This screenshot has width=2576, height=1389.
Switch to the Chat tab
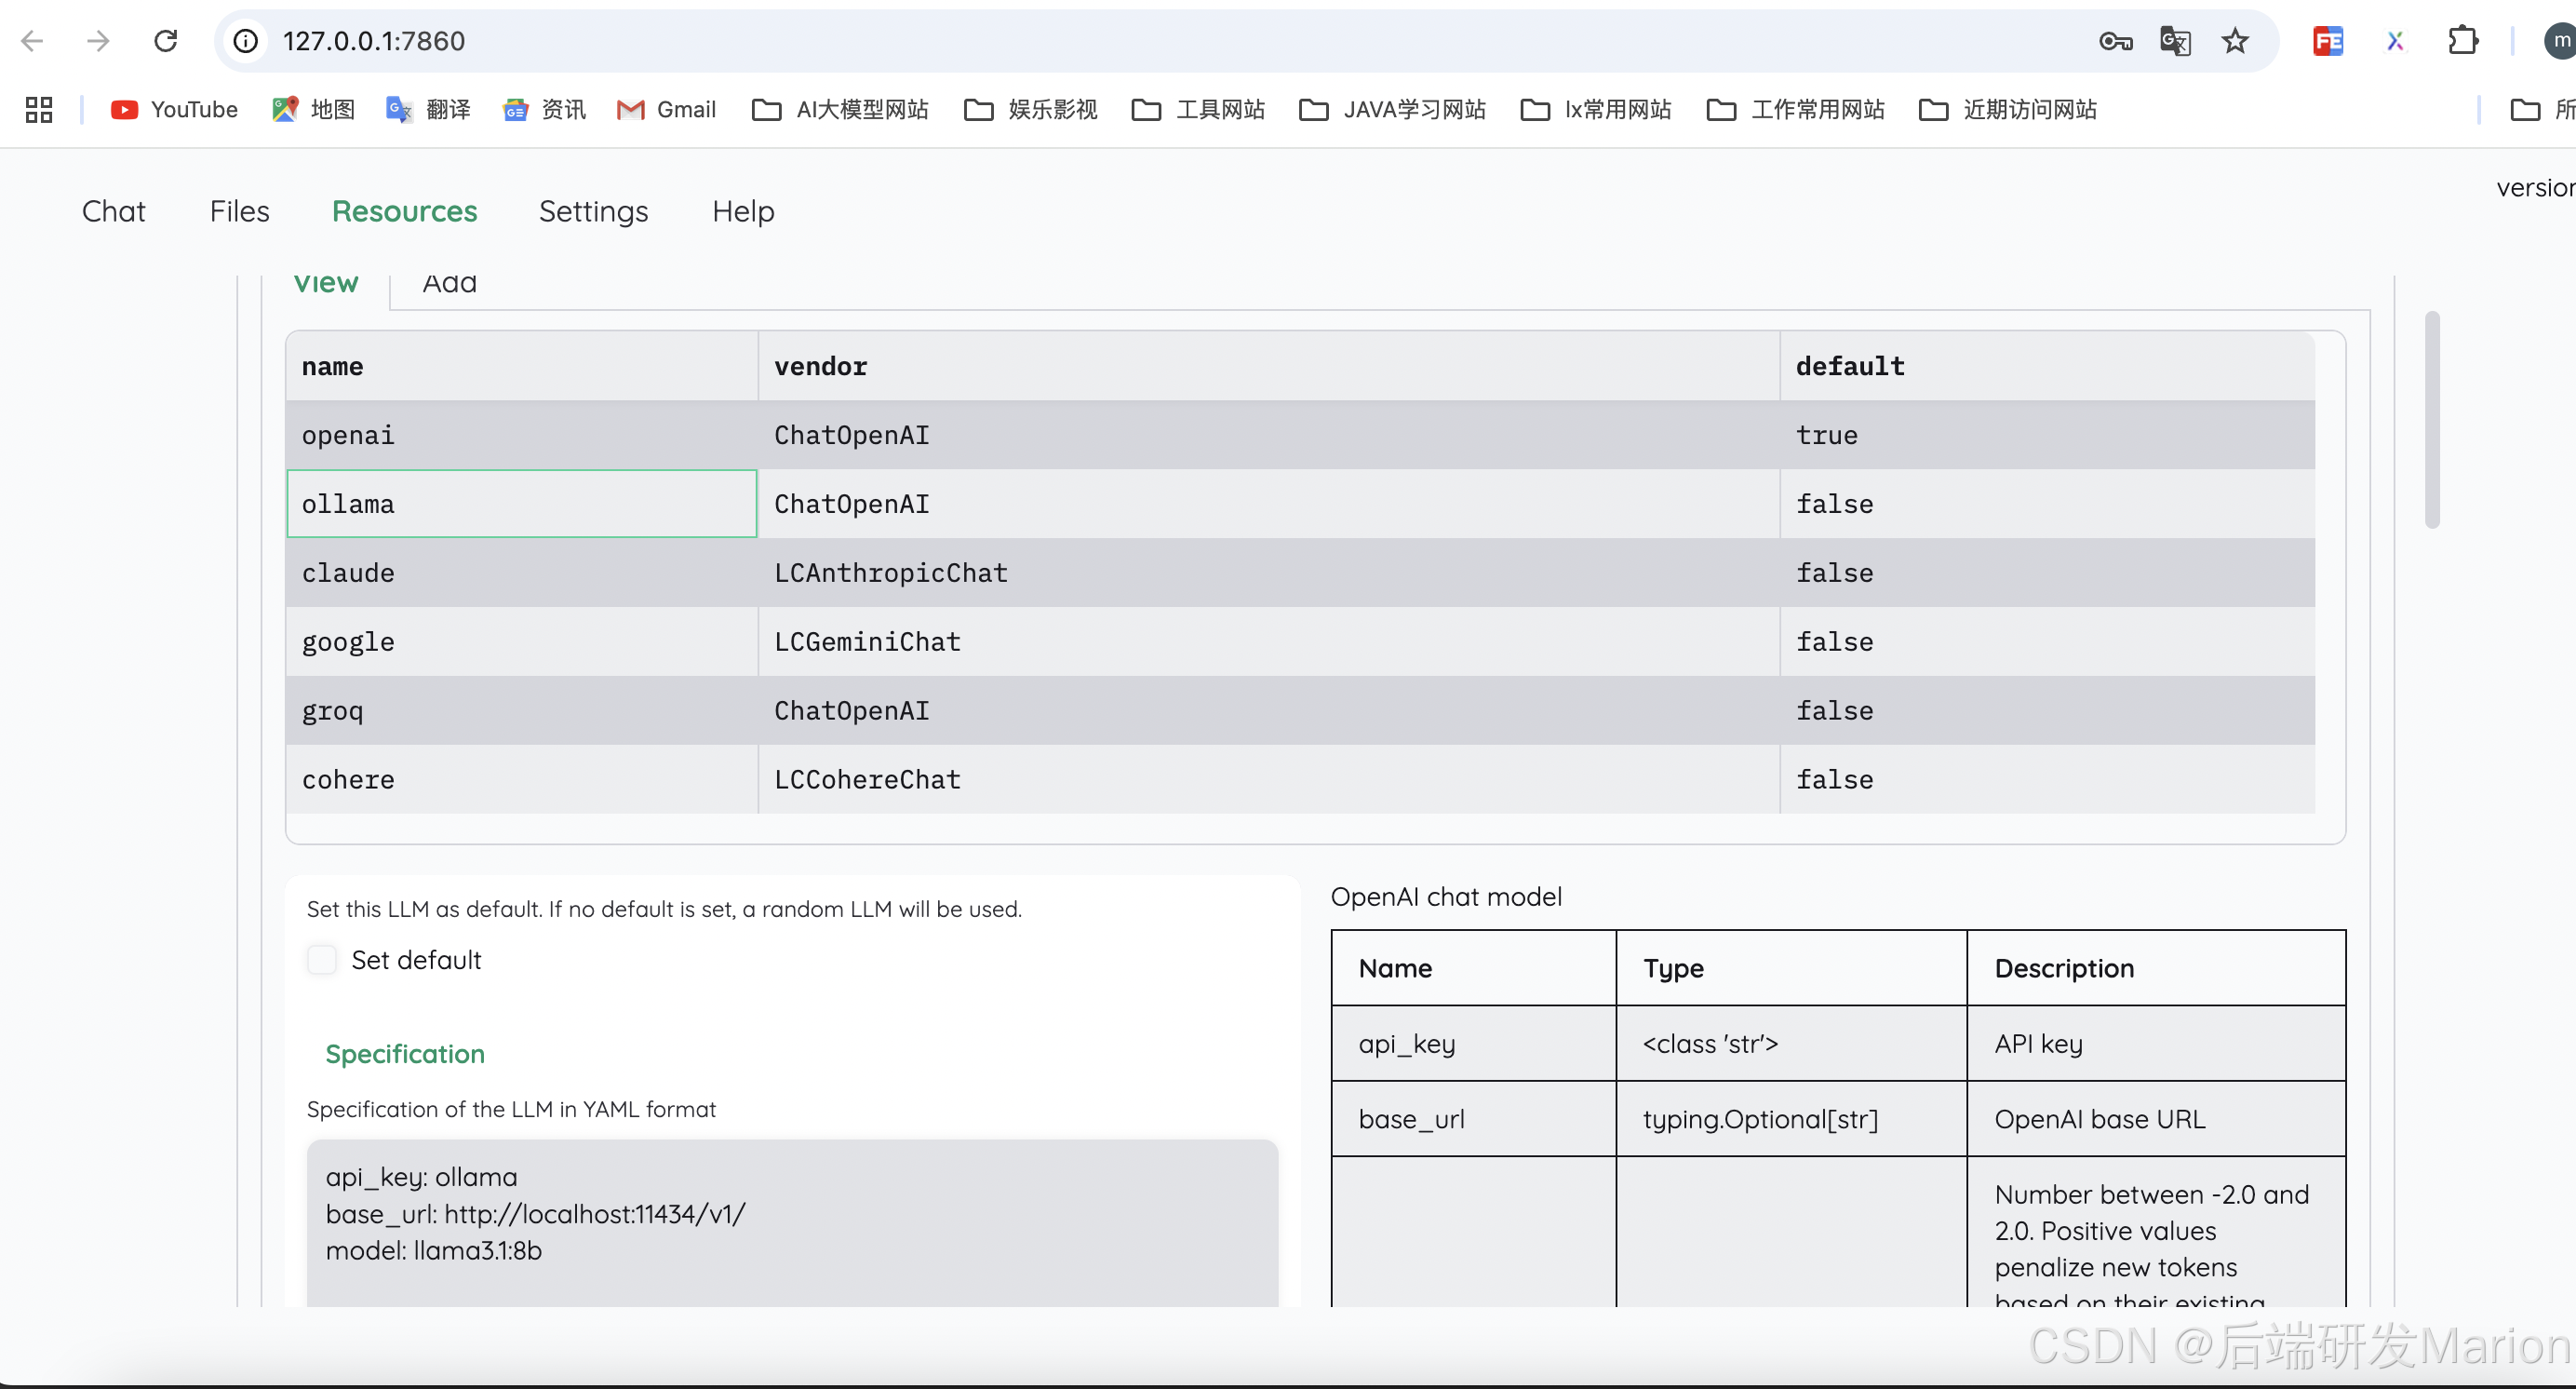(114, 212)
